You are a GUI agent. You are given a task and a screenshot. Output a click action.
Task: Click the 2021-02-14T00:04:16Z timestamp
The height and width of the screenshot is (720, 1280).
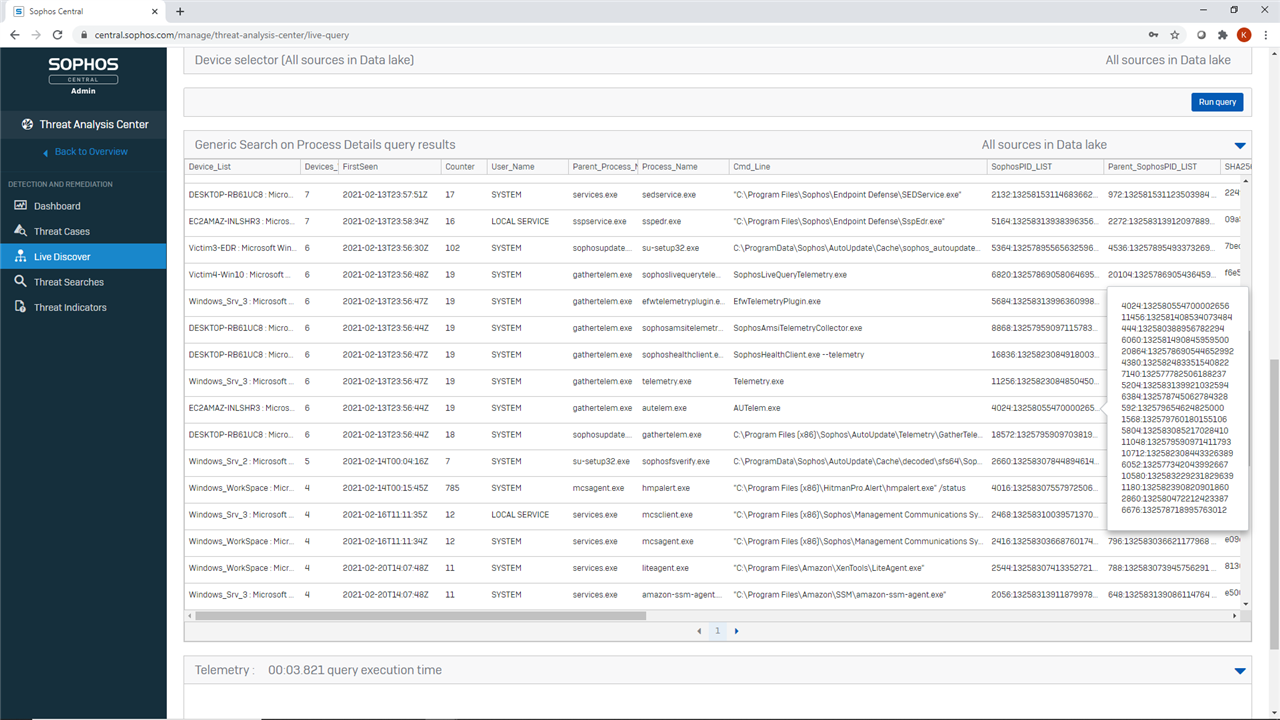(x=385, y=461)
